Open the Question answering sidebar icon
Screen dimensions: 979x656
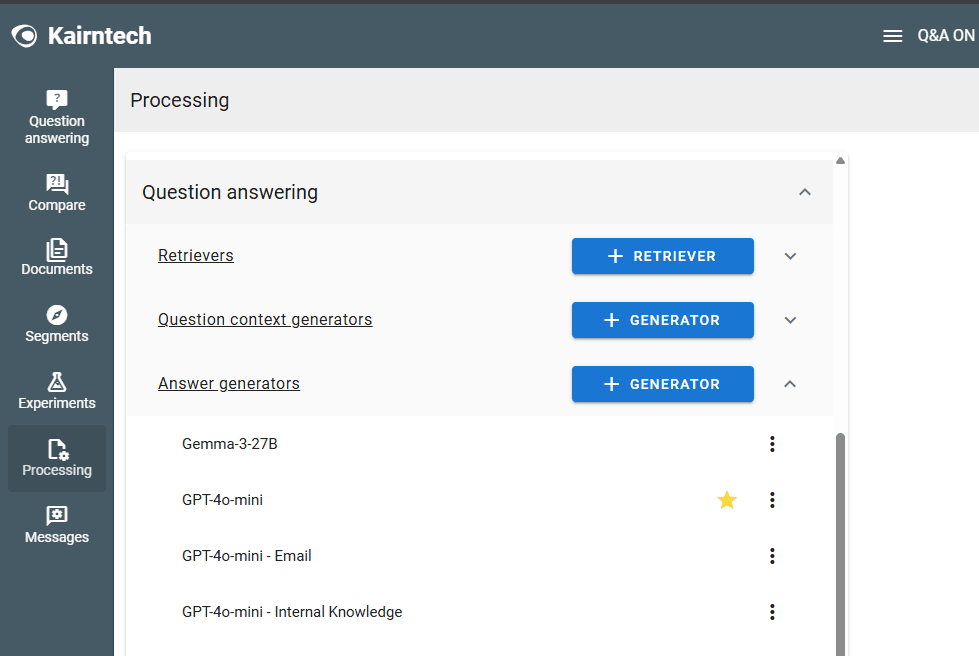point(57,100)
